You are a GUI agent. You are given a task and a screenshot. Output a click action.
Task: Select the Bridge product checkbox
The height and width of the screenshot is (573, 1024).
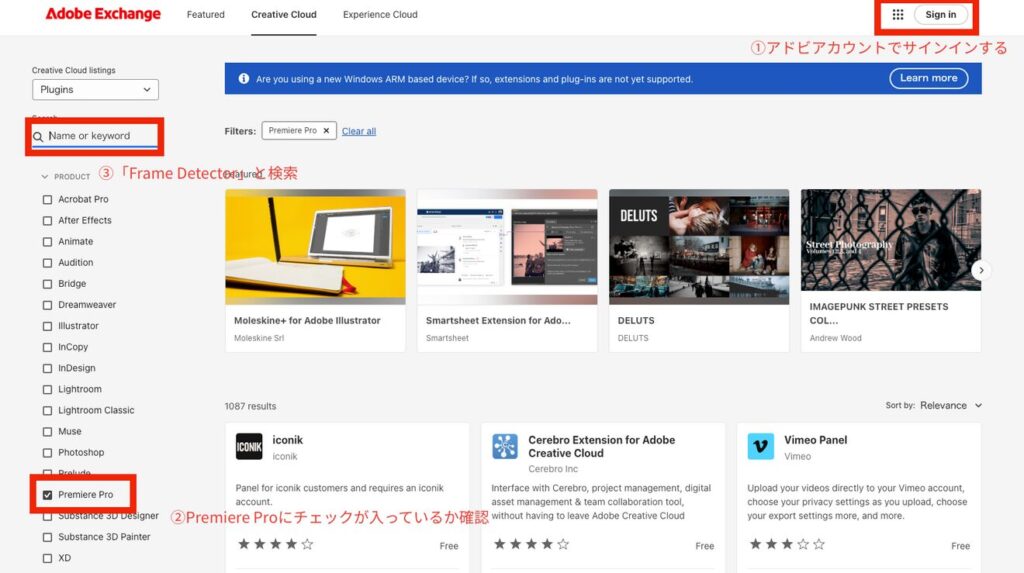point(47,284)
